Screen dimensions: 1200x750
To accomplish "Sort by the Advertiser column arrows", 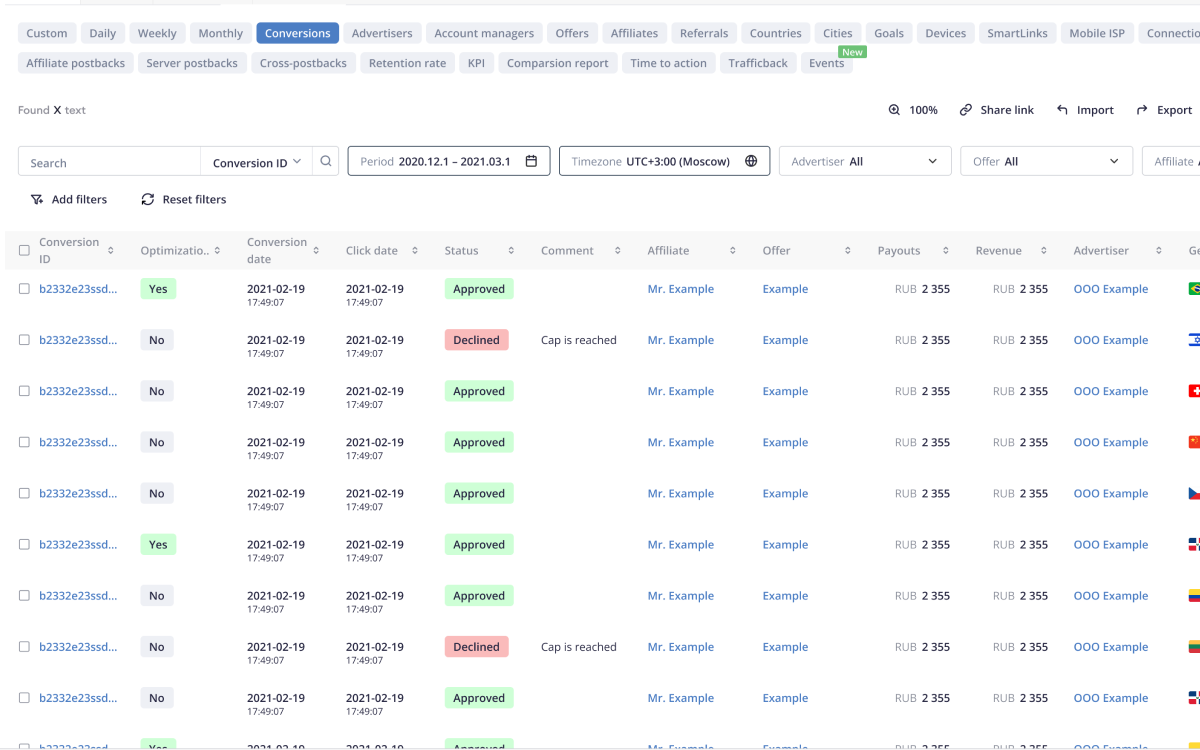I will pos(1159,251).
